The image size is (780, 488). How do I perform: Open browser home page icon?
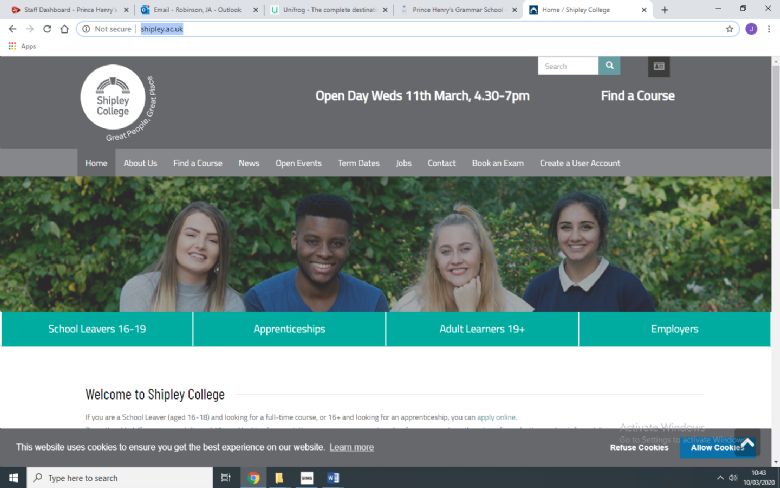pos(65,29)
